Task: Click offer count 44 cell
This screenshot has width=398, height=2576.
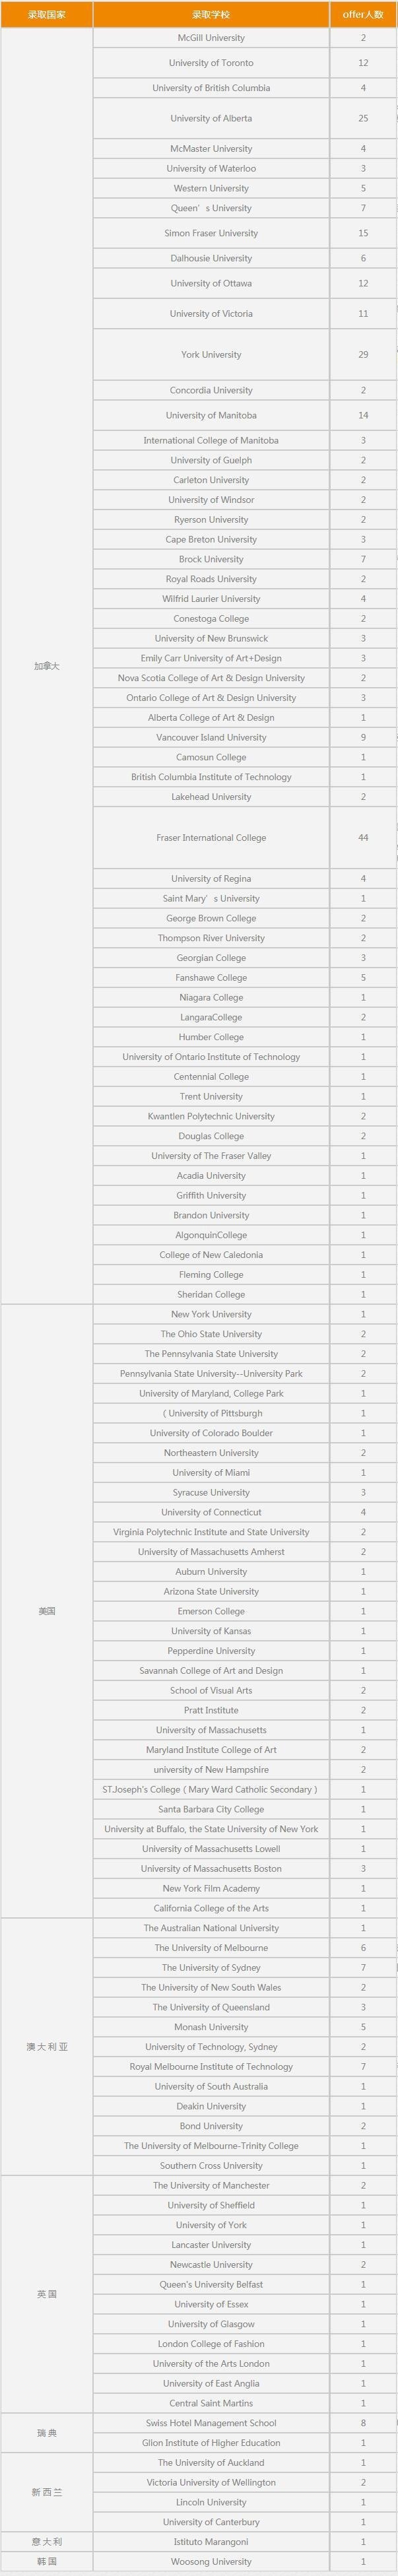Action: (x=362, y=838)
